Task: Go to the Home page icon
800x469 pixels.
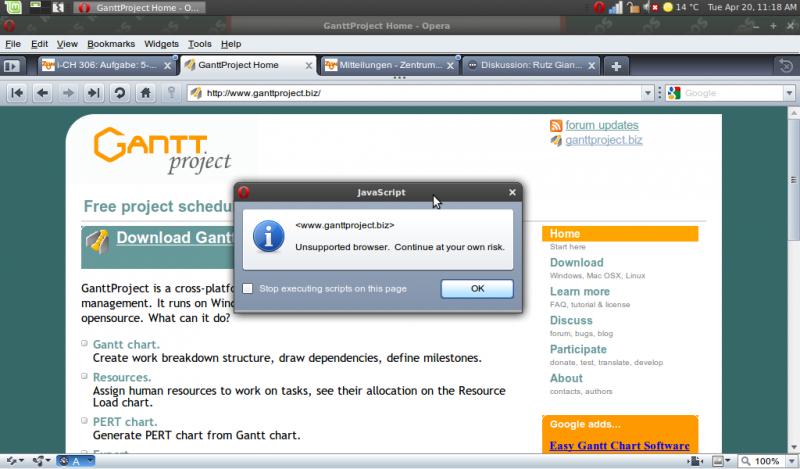Action: [x=145, y=93]
